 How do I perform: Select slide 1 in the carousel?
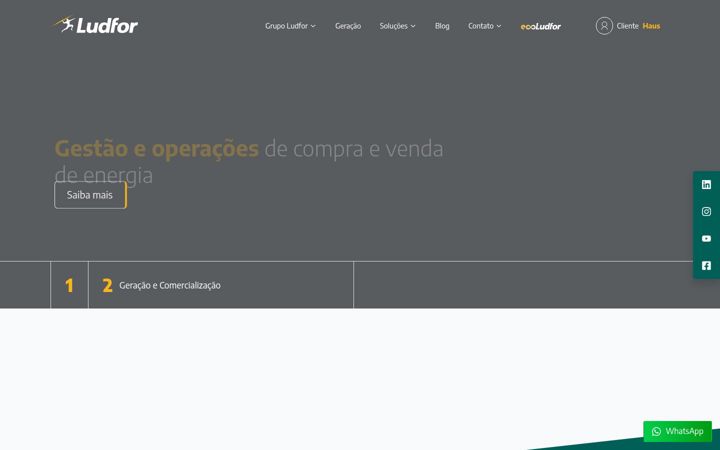coord(69,285)
